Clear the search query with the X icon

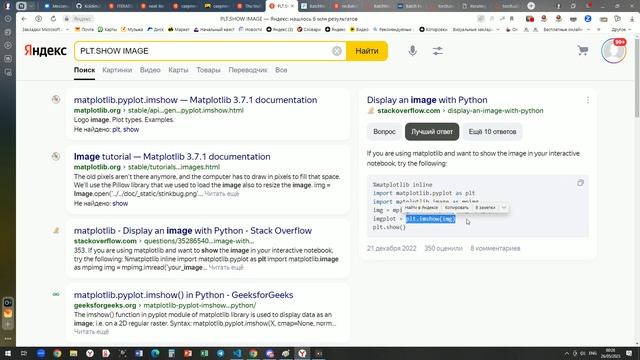(x=337, y=51)
